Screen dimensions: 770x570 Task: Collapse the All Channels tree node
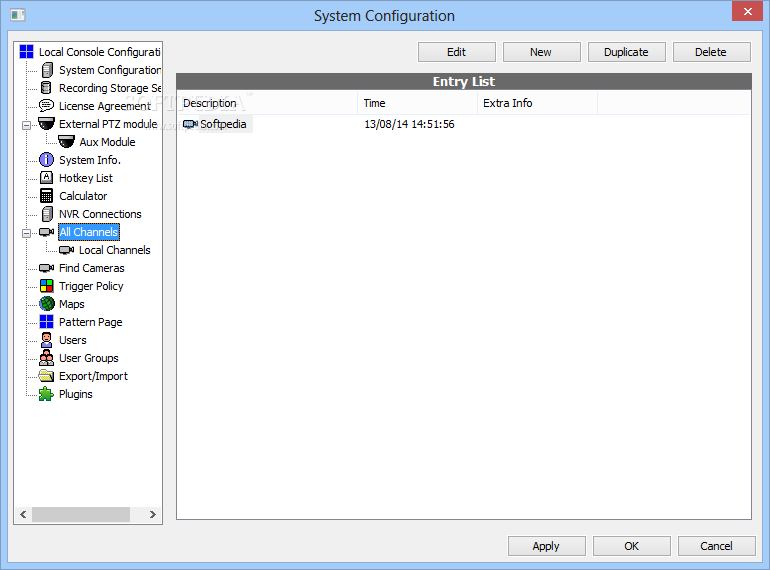tap(27, 234)
